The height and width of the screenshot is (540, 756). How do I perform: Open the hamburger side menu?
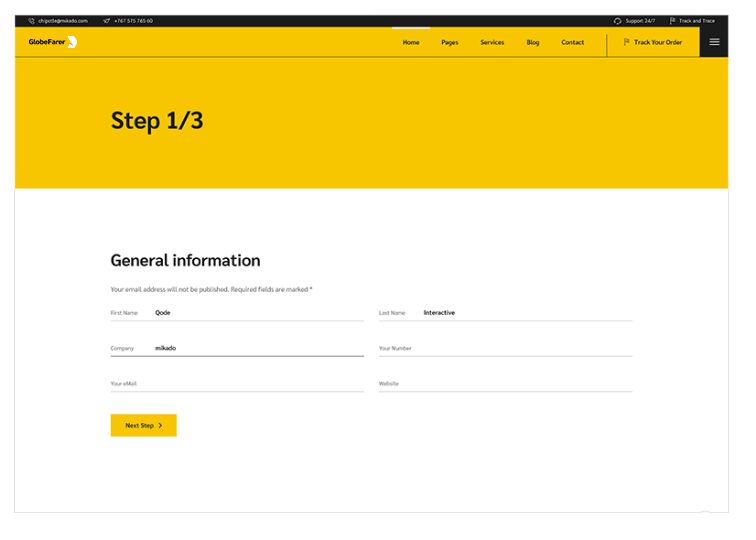click(714, 42)
